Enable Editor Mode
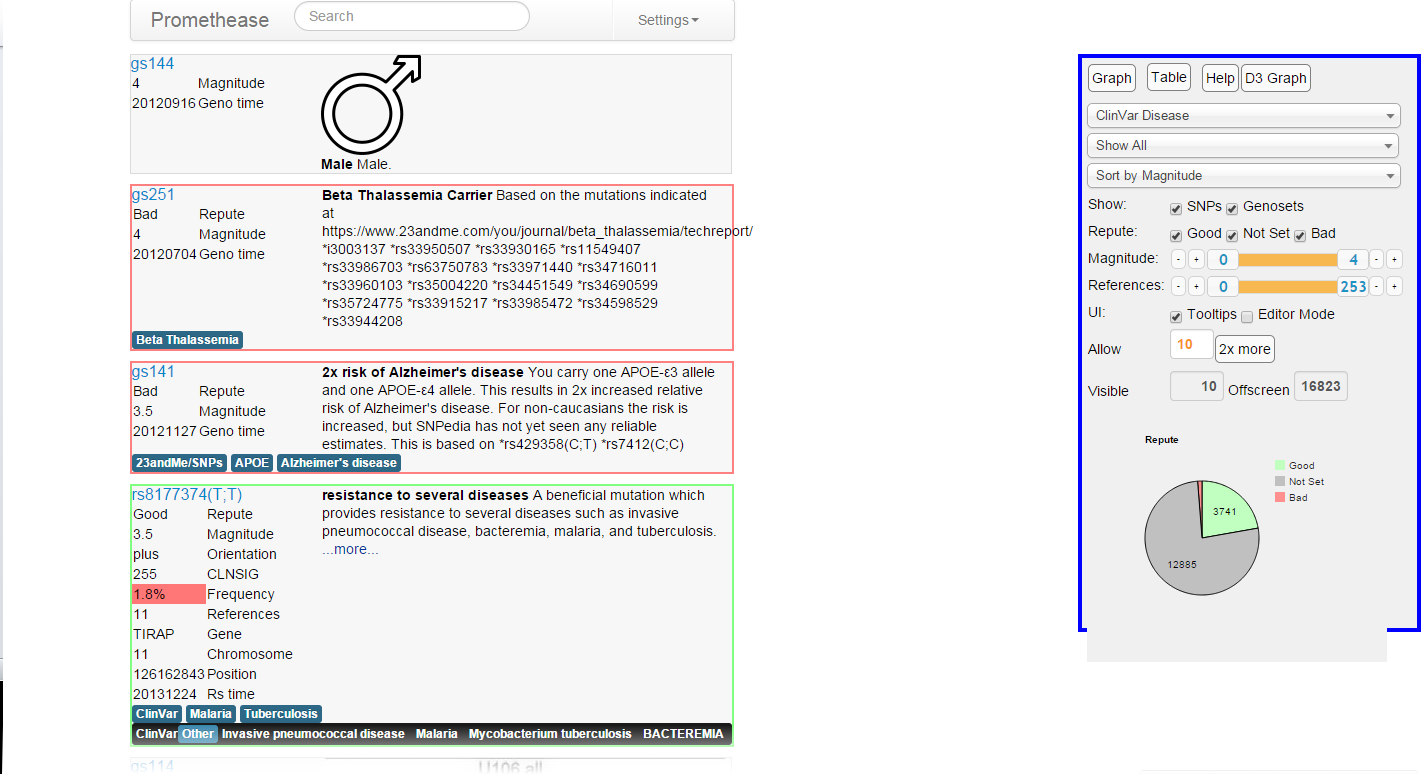Screen dimensions: 1426x774 point(1247,314)
